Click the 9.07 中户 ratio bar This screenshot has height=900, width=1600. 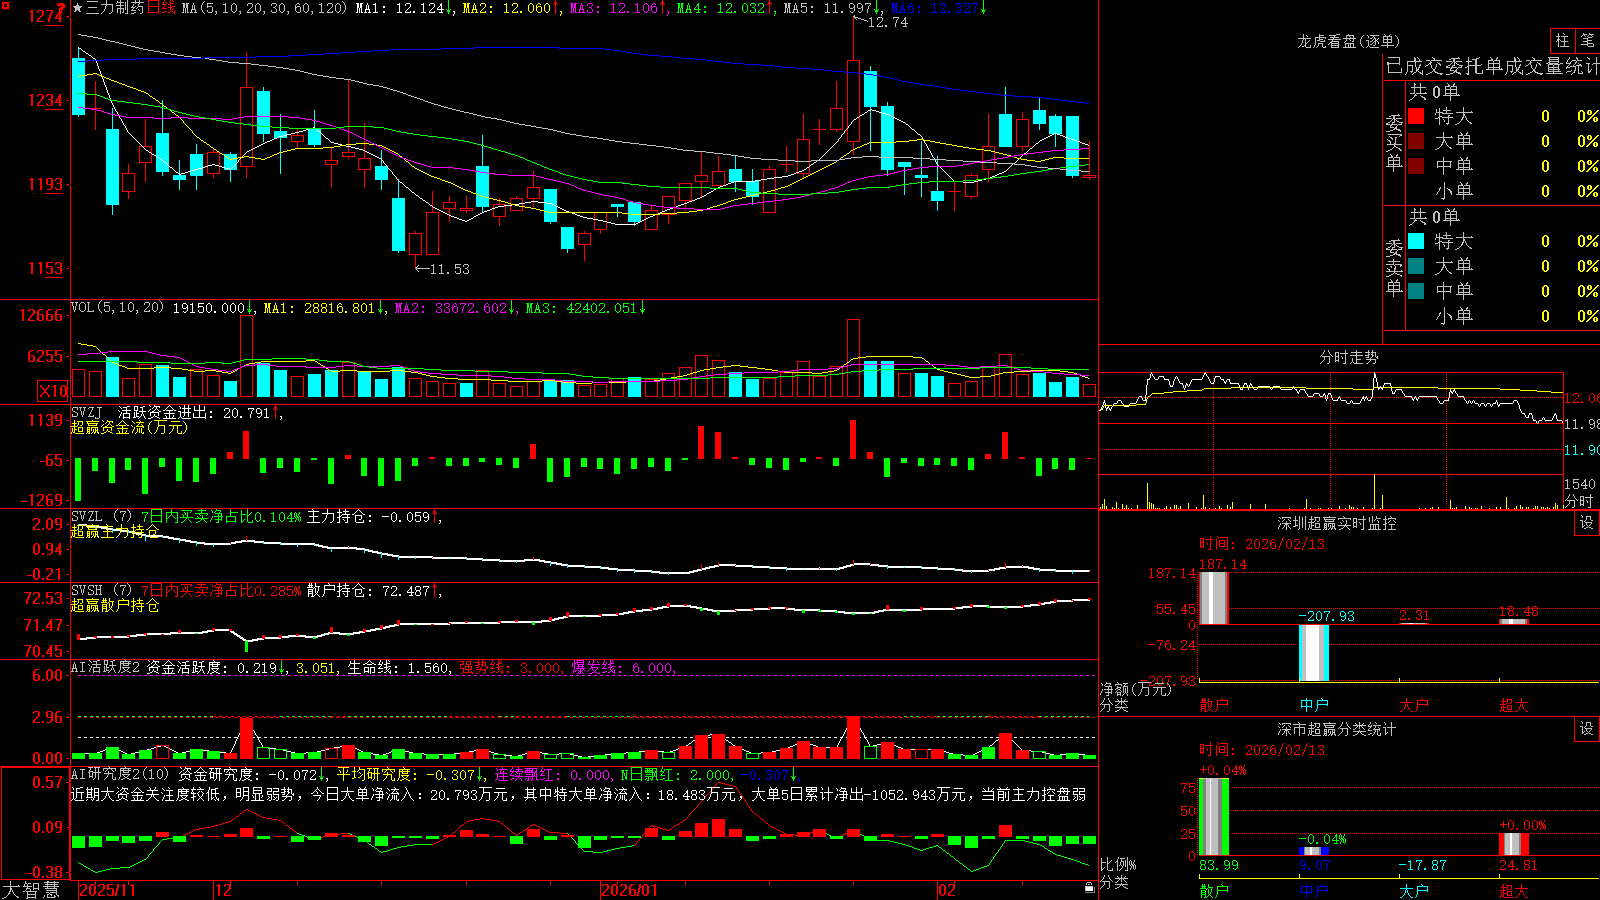pos(1314,852)
